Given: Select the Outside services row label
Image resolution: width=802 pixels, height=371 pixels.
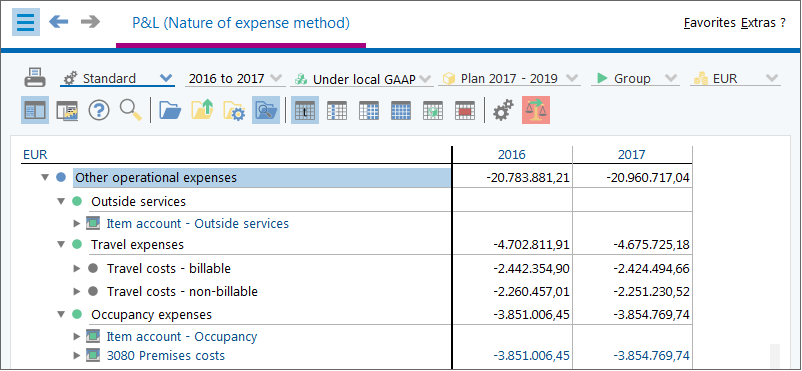Looking at the screenshot, I should [138, 202].
